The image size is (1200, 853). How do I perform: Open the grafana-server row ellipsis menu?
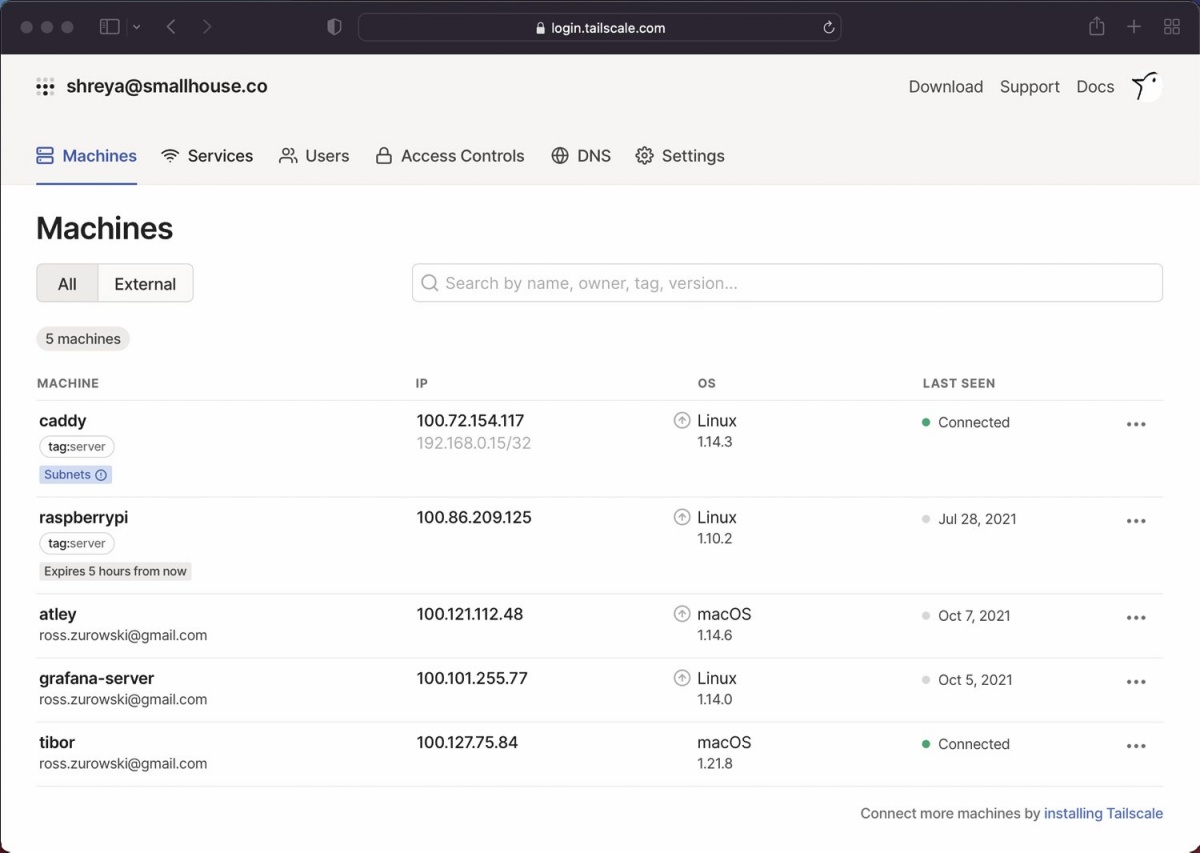[x=1136, y=682]
